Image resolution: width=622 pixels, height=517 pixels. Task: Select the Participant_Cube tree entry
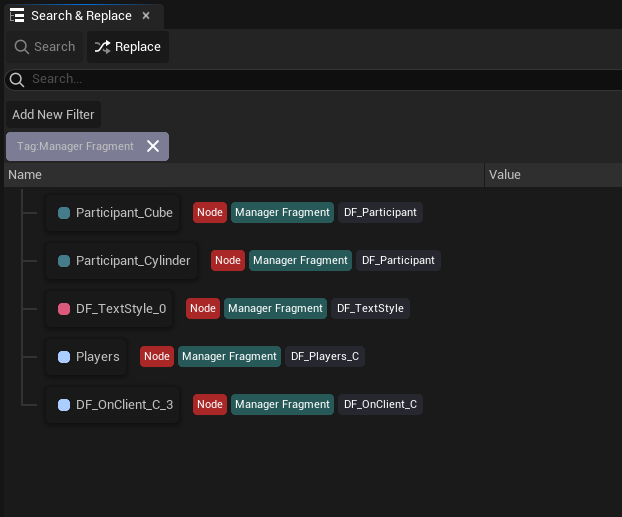124,212
